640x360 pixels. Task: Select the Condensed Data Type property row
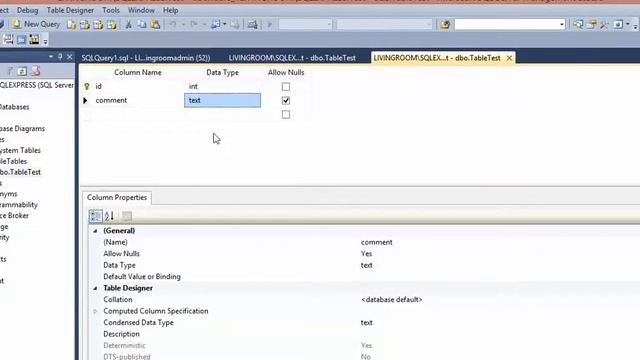click(x=138, y=322)
